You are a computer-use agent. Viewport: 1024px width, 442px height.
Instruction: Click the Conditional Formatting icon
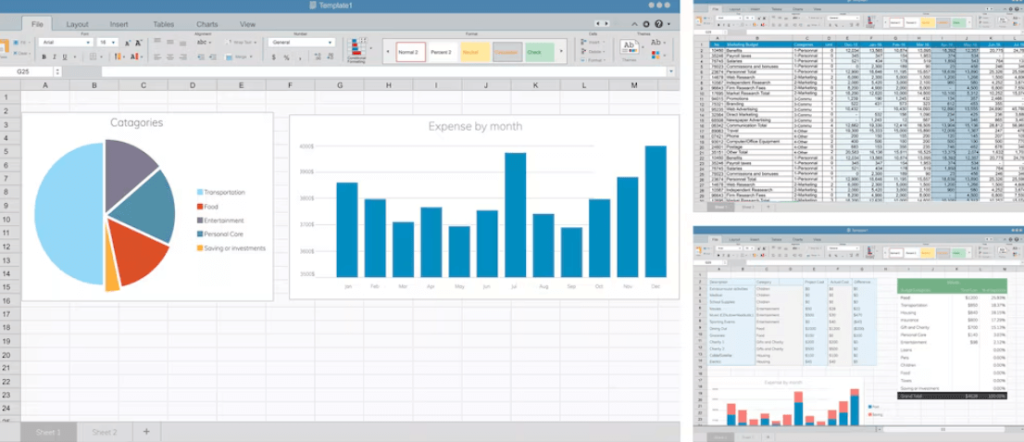pos(356,48)
